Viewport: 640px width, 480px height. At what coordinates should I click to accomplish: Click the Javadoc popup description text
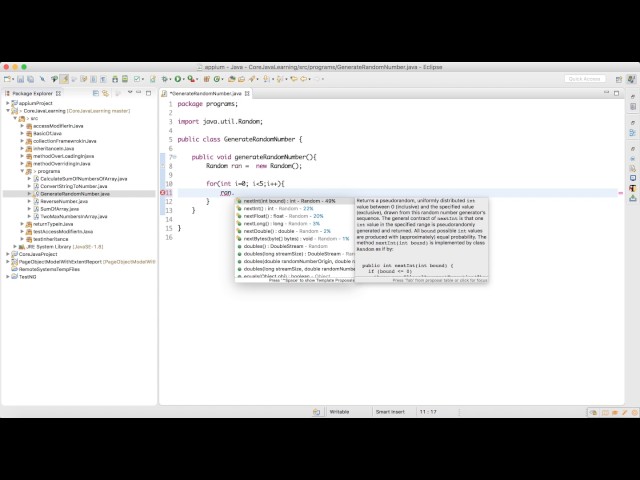[x=421, y=225]
